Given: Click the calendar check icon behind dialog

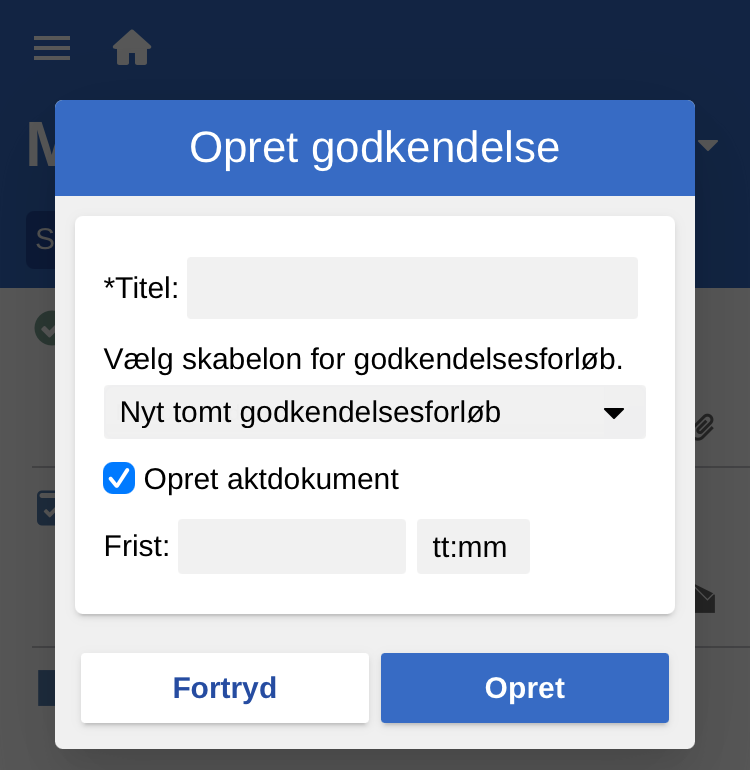Looking at the screenshot, I should [x=45, y=507].
